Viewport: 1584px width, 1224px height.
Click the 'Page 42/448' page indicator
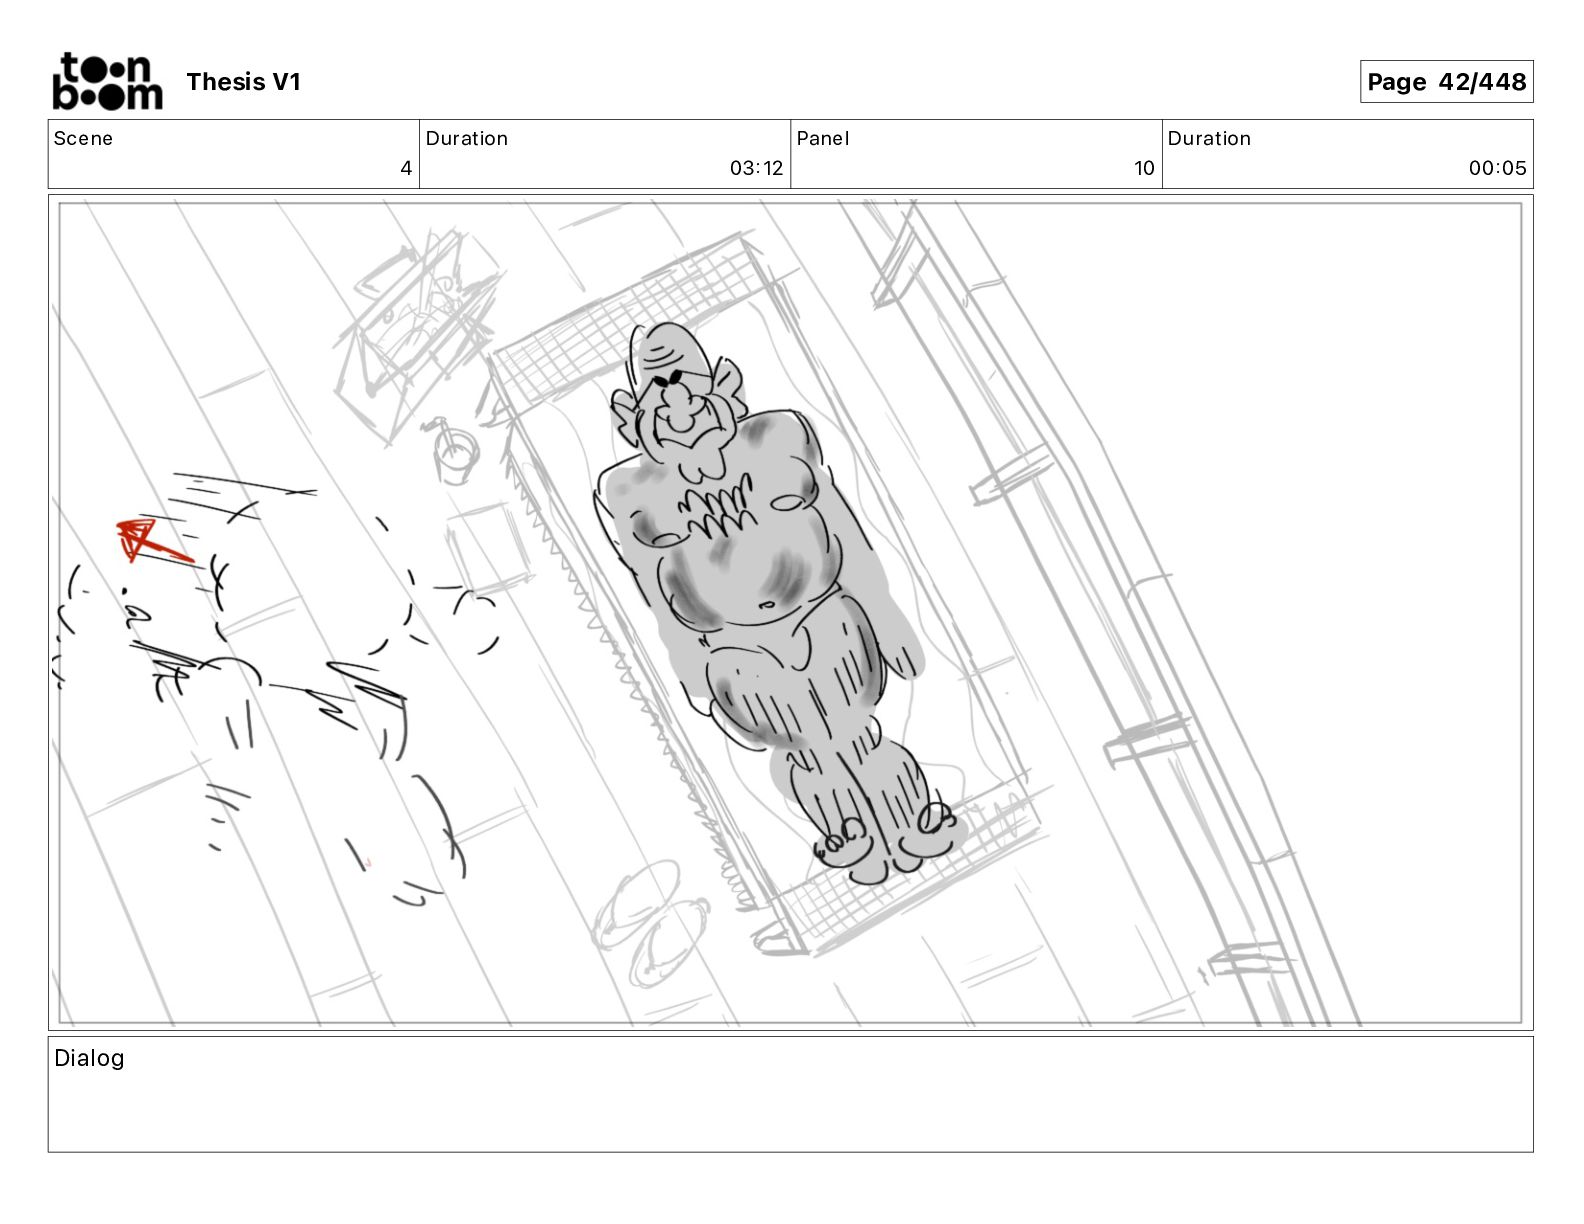click(1446, 82)
